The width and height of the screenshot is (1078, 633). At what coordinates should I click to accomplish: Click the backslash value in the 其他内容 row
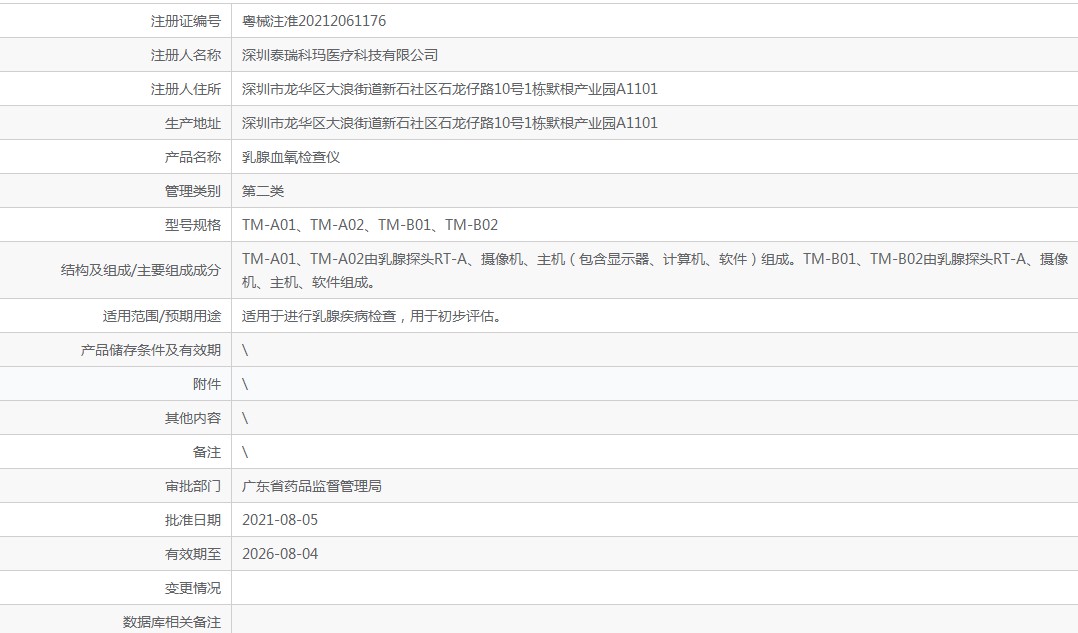tap(245, 418)
